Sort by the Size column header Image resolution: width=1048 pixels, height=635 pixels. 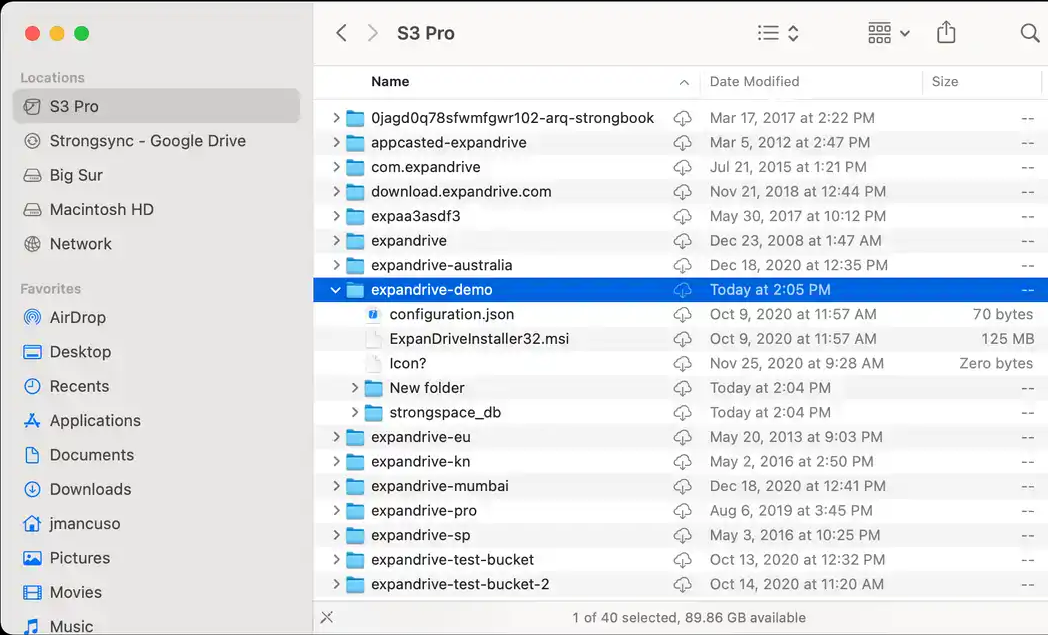pyautogui.click(x=944, y=82)
